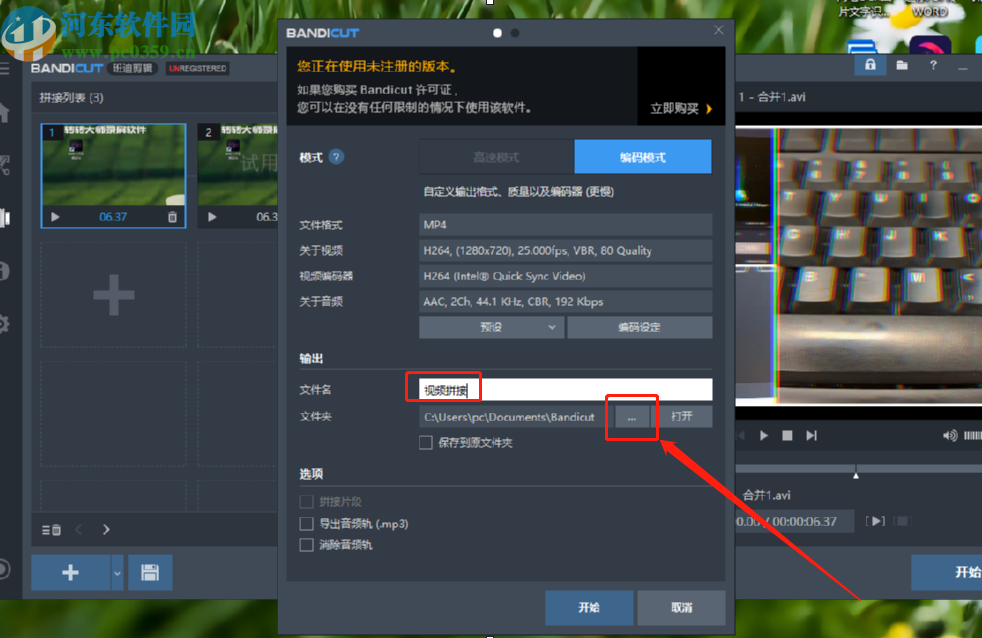The height and width of the screenshot is (638, 982).
Task: Select the Join tool in sidebar
Action: (x=4, y=218)
